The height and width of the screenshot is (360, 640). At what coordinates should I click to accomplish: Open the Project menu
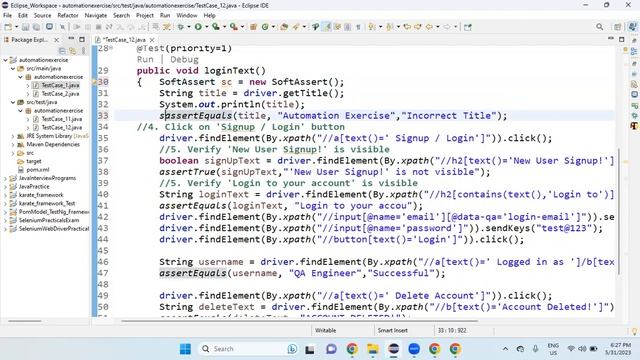(144, 16)
